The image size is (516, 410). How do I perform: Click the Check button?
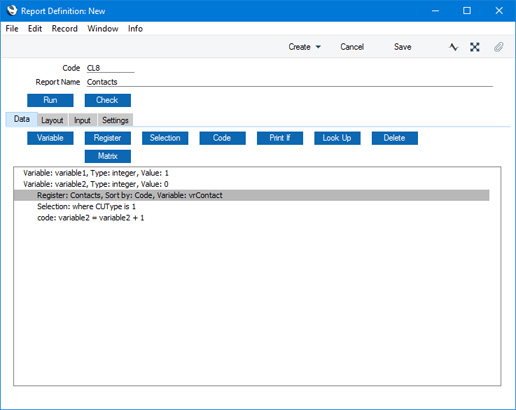point(108,100)
